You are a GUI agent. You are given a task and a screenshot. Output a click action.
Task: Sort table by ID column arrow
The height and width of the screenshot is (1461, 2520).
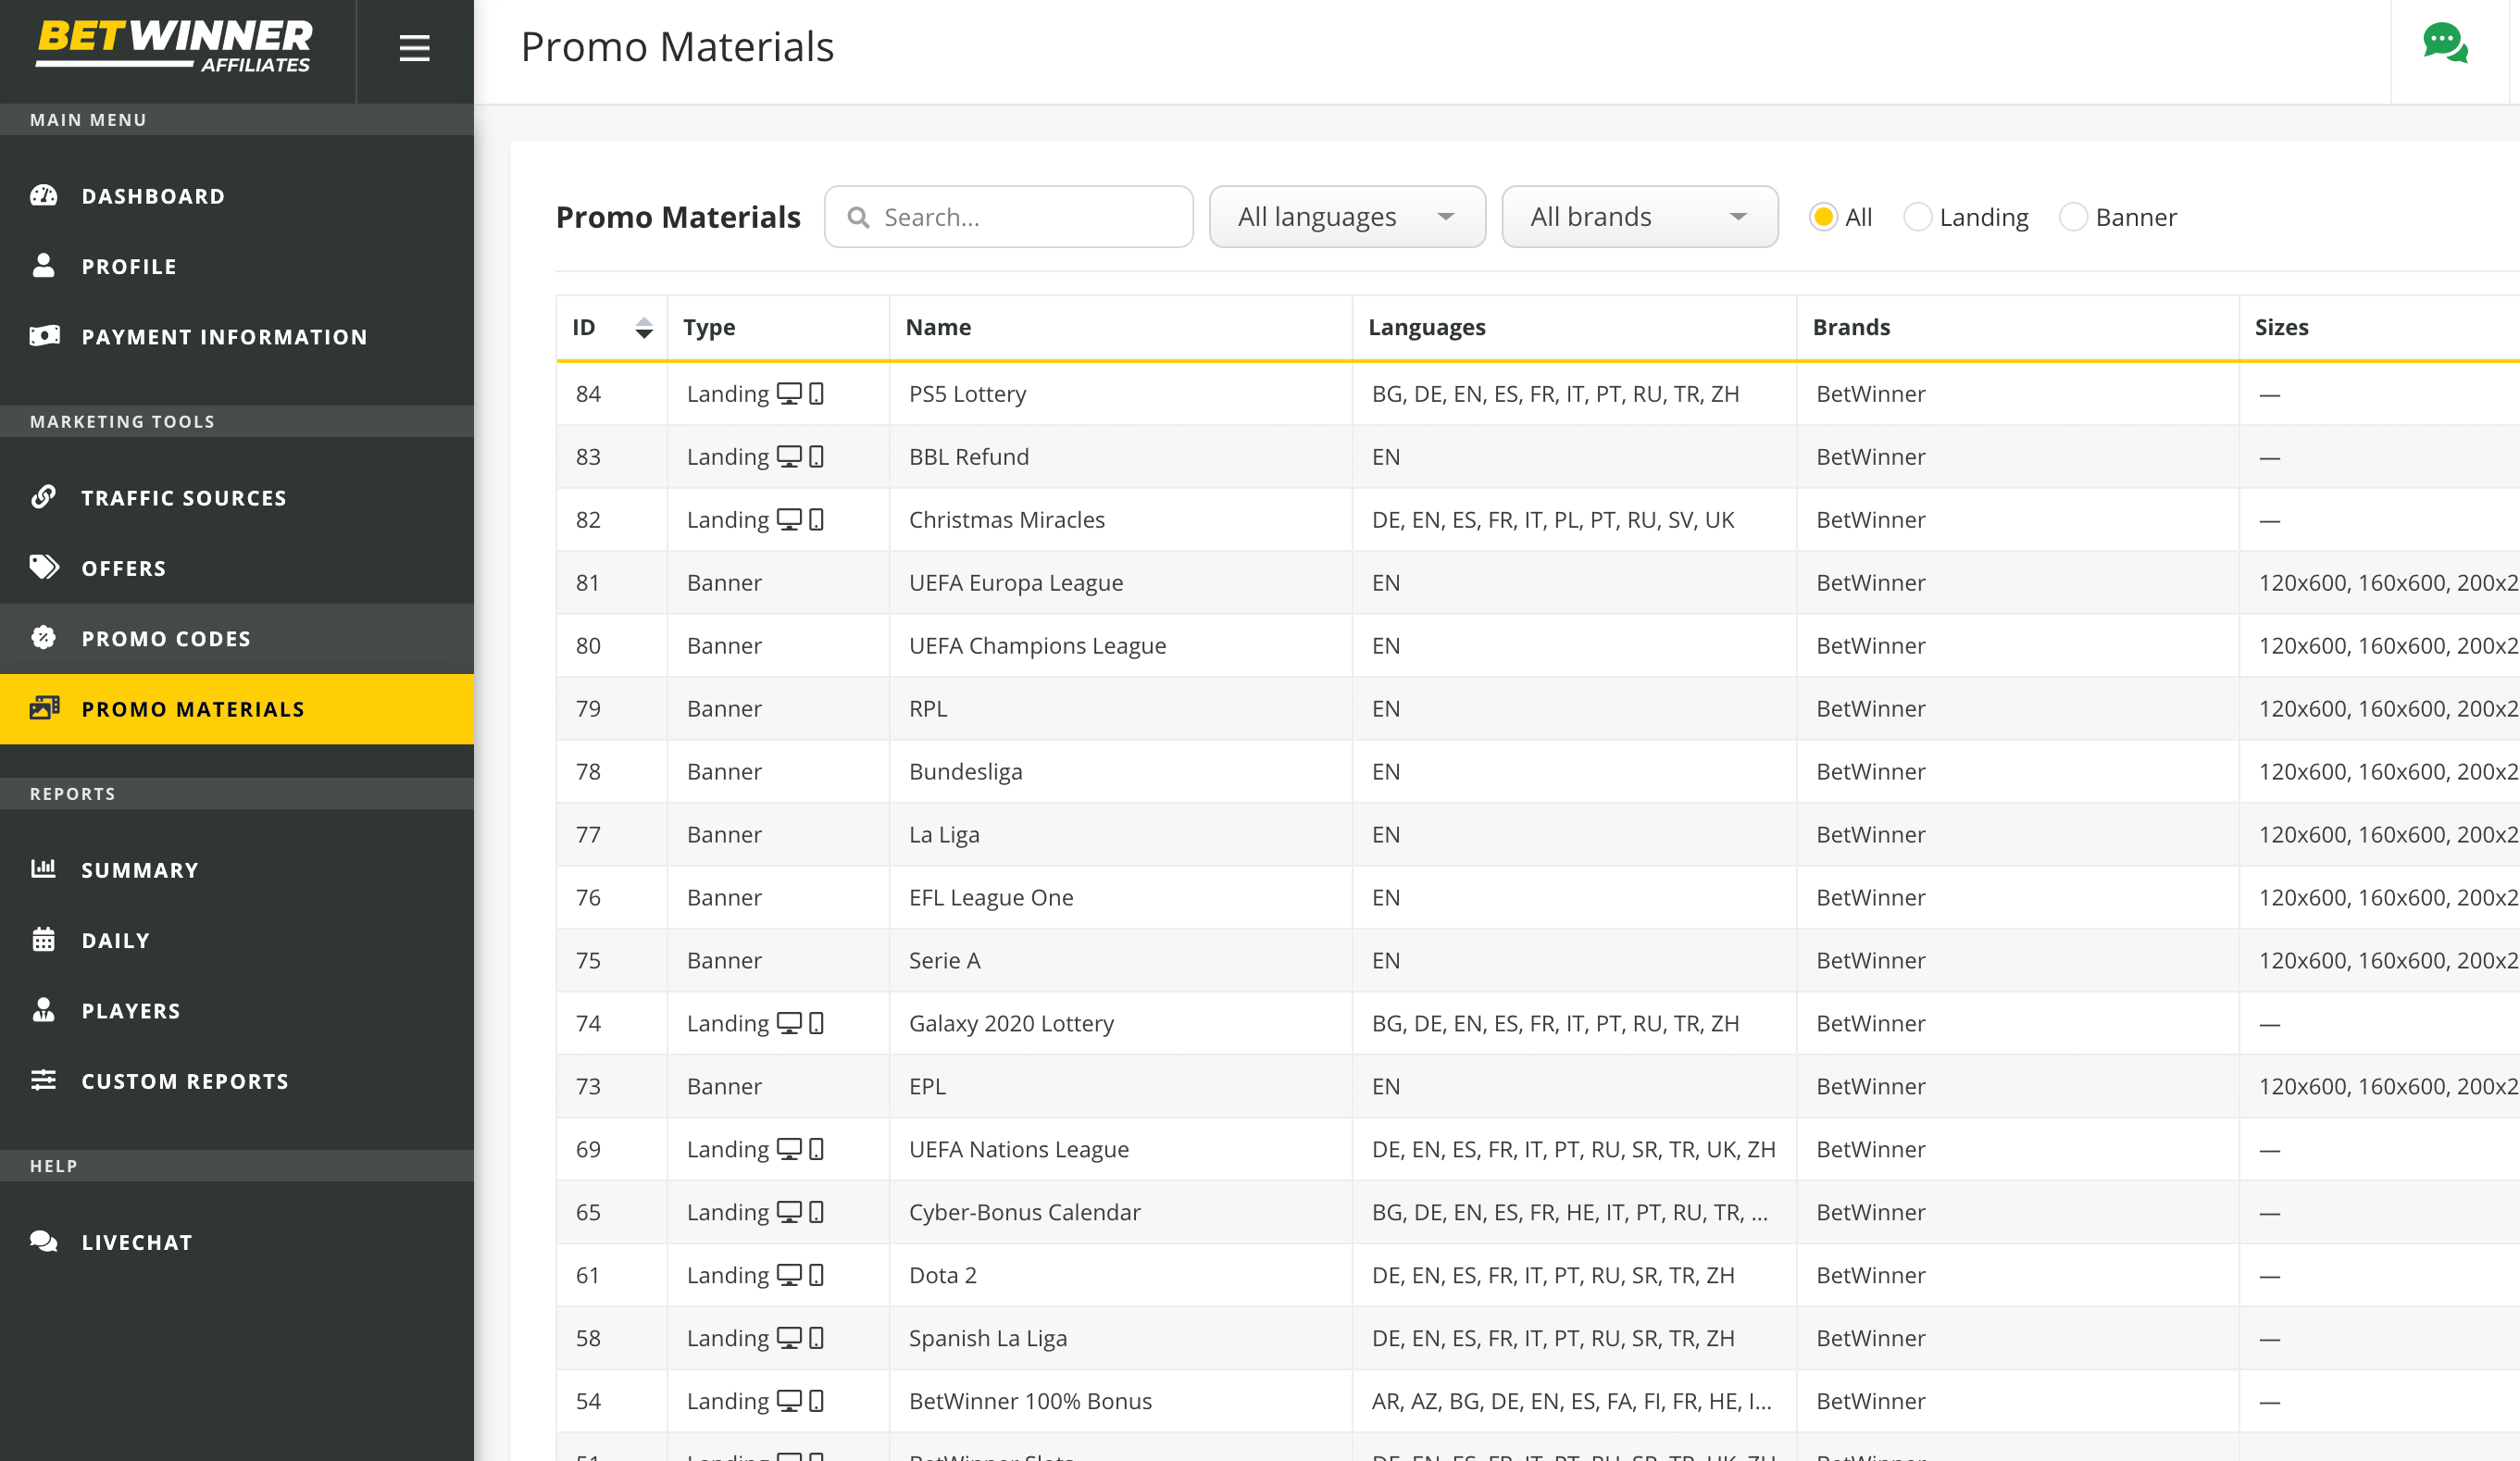644,328
